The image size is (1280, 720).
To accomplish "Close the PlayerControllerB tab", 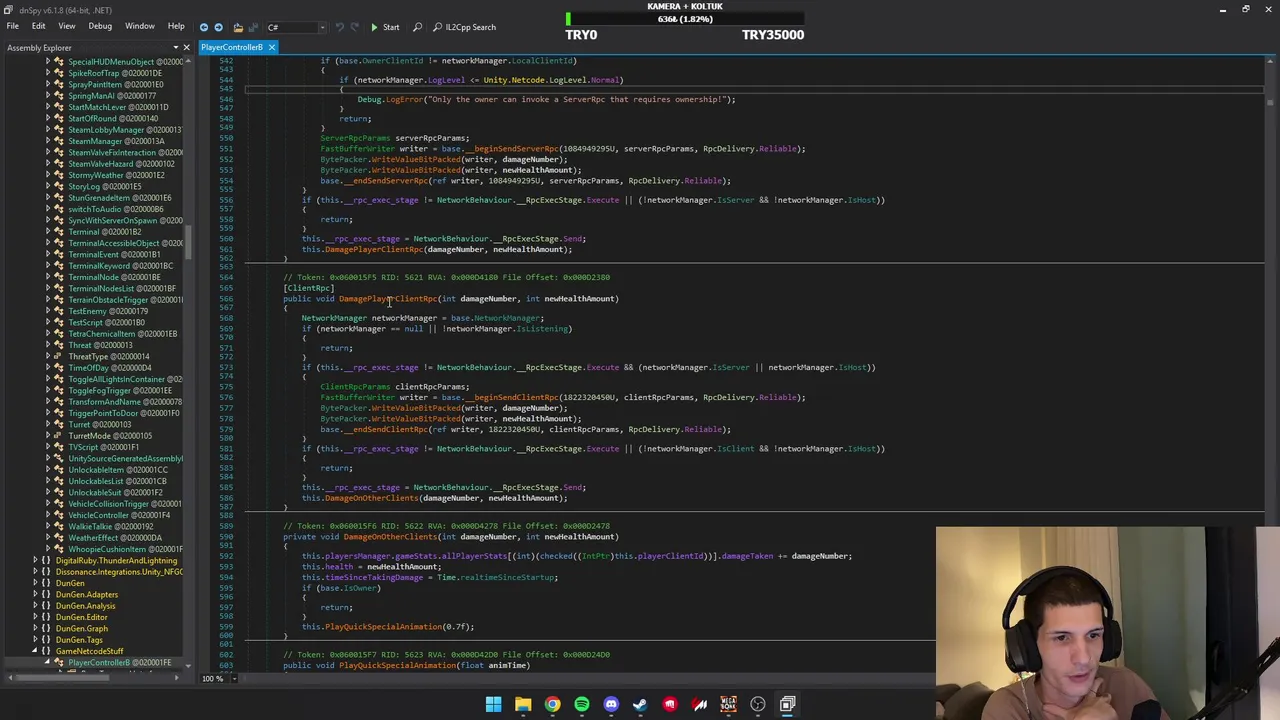I will (x=271, y=47).
